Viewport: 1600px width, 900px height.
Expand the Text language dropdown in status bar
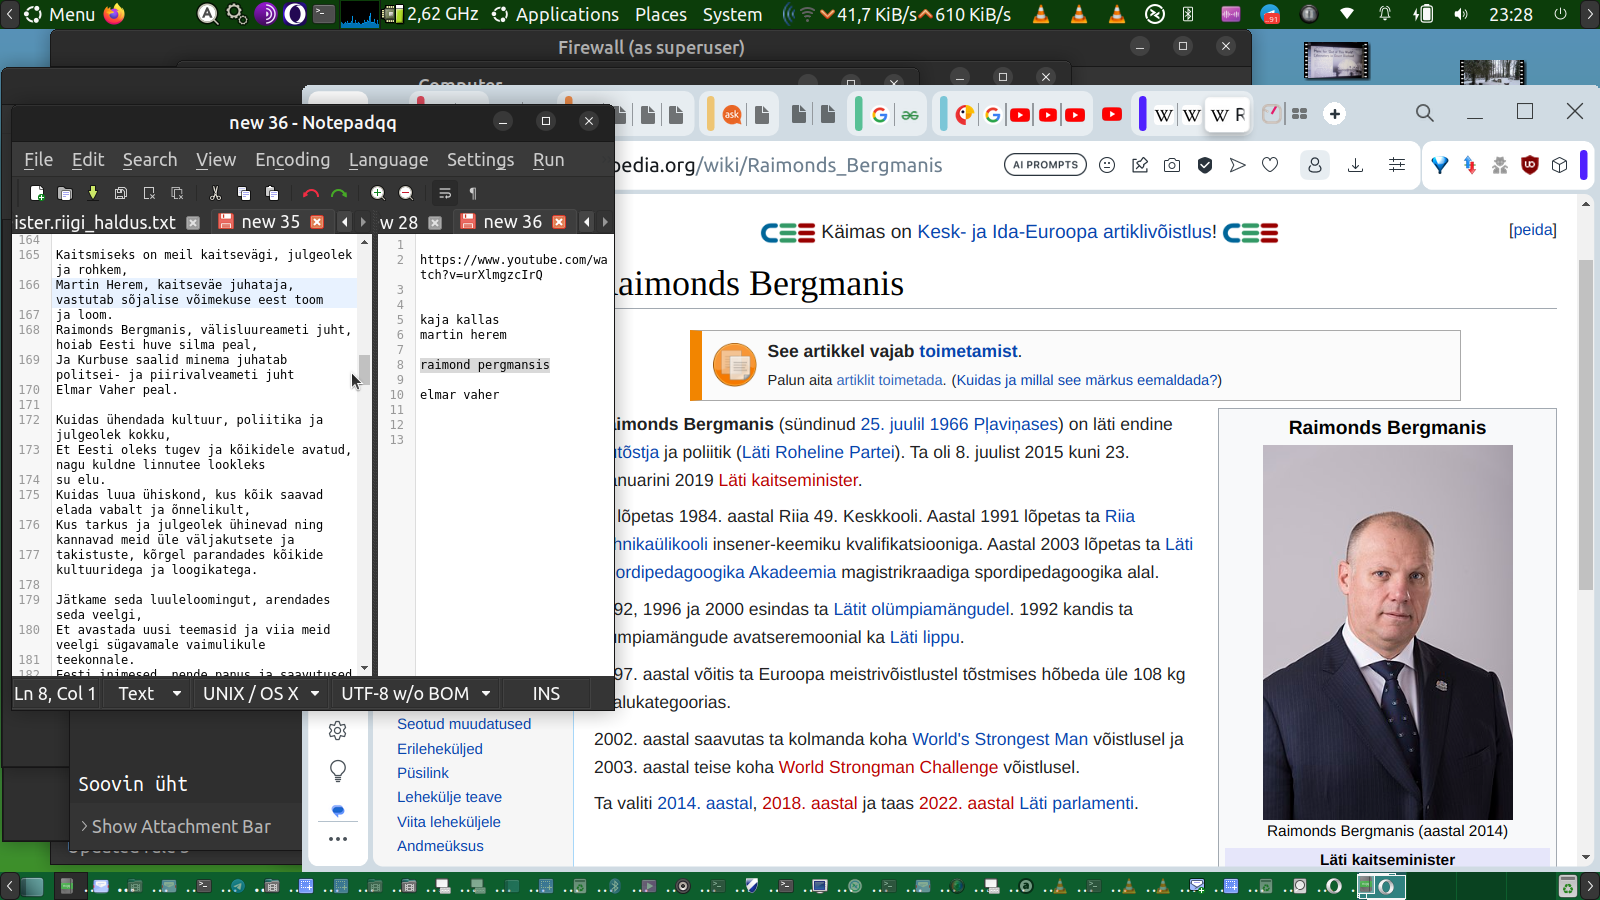tap(149, 693)
